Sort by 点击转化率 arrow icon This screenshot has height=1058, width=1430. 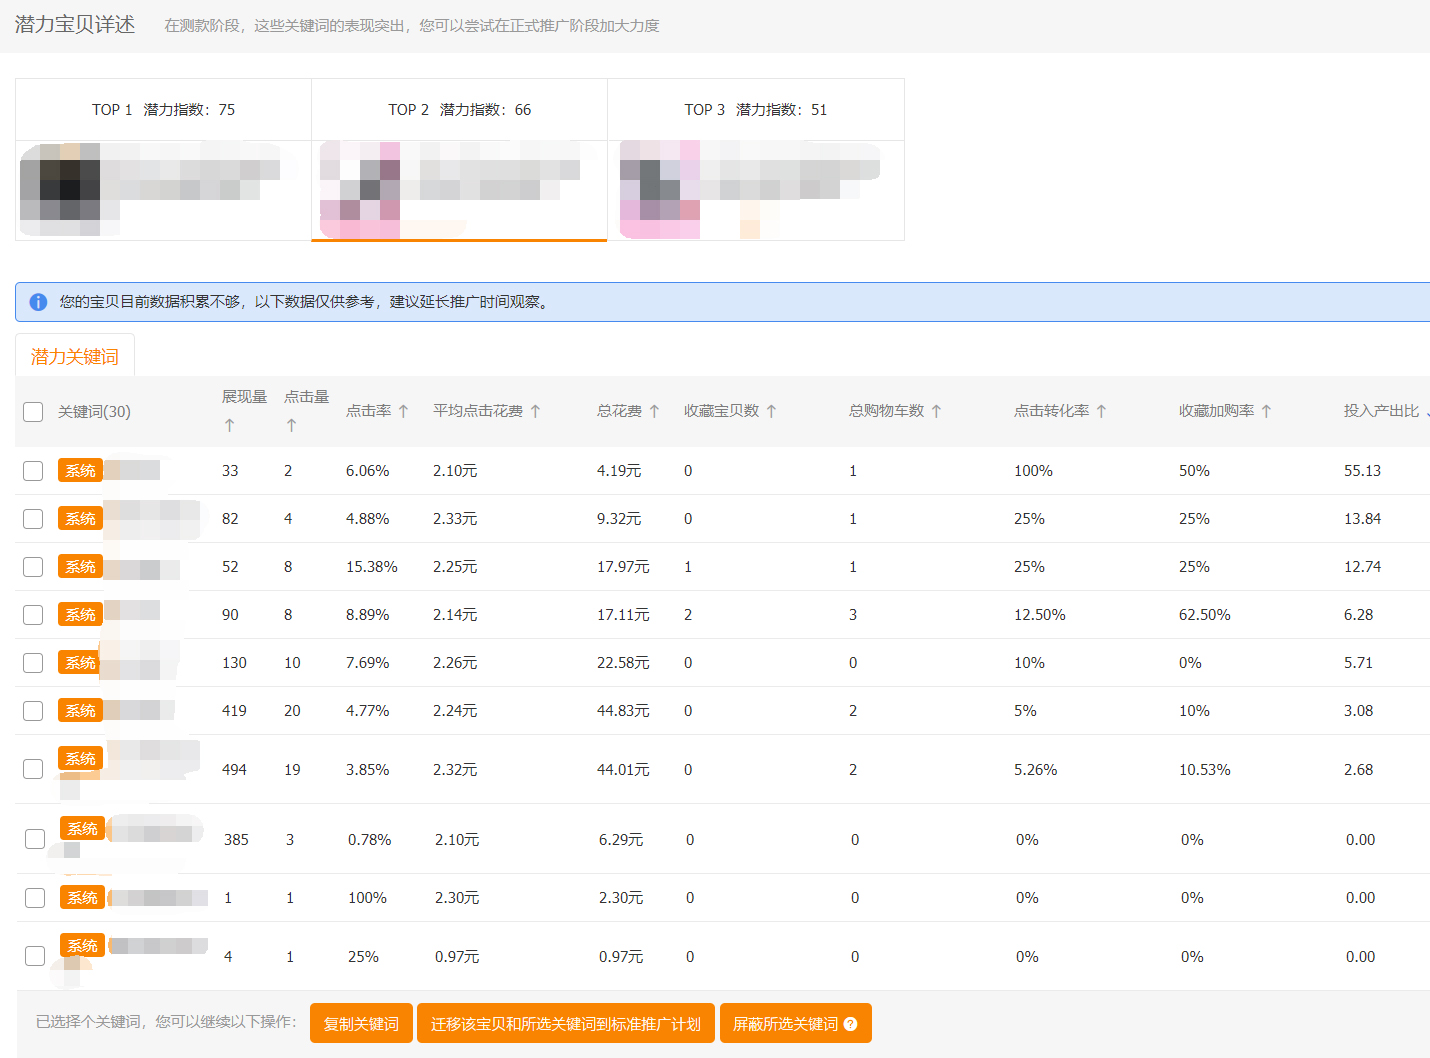1101,411
